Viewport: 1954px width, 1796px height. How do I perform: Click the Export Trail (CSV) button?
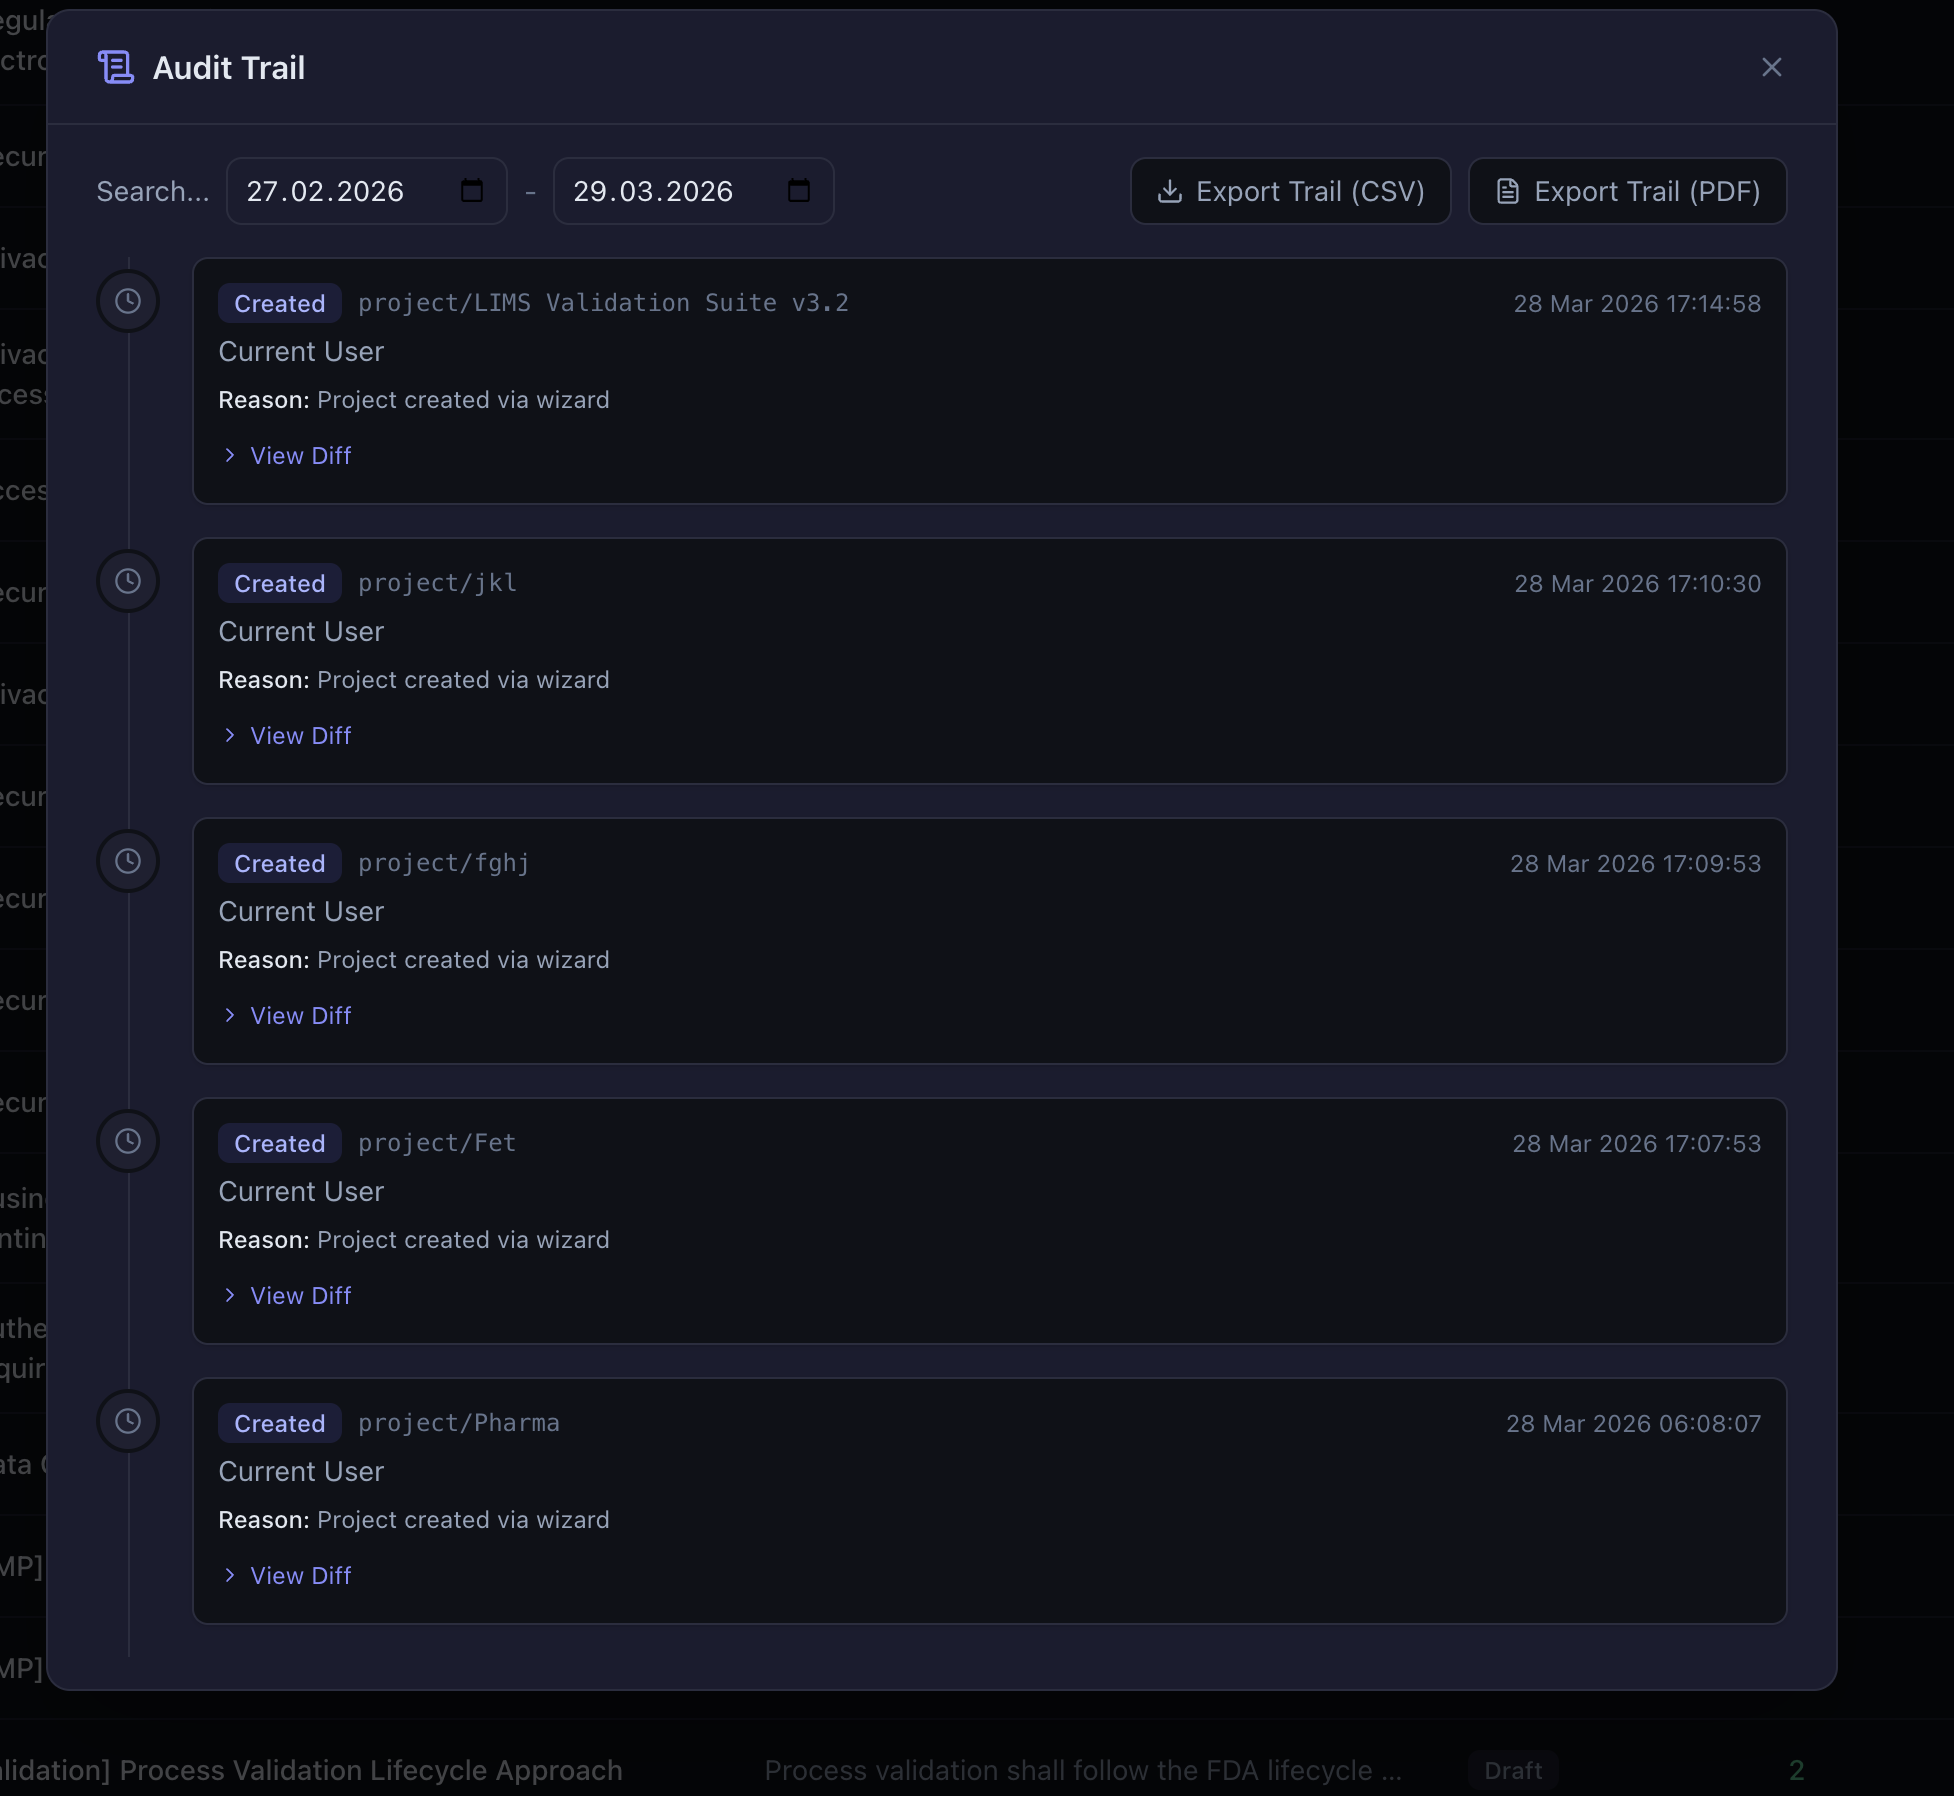[1289, 191]
